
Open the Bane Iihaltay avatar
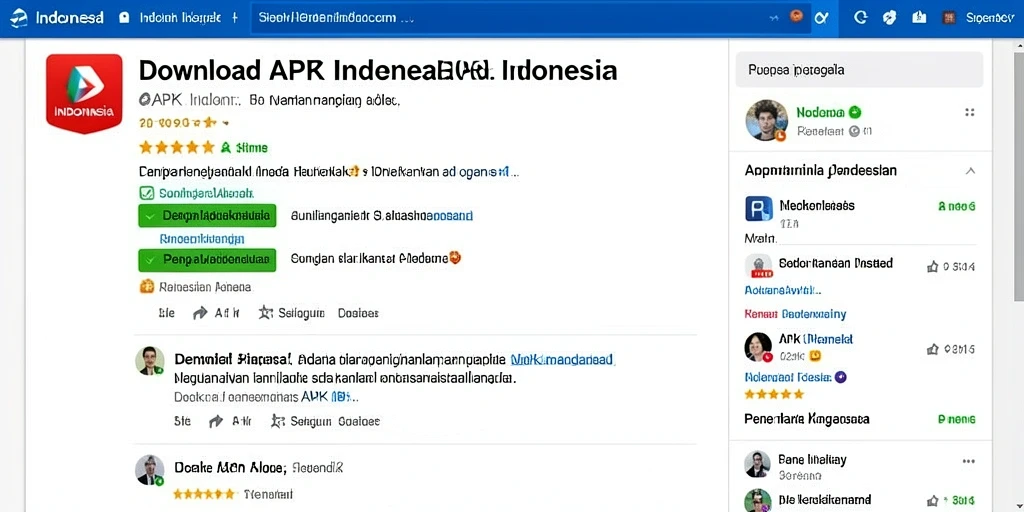click(758, 464)
